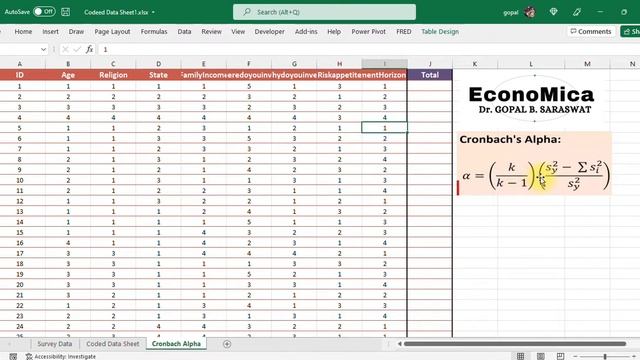
Task: Open the Formulas tab
Action: pos(154,31)
